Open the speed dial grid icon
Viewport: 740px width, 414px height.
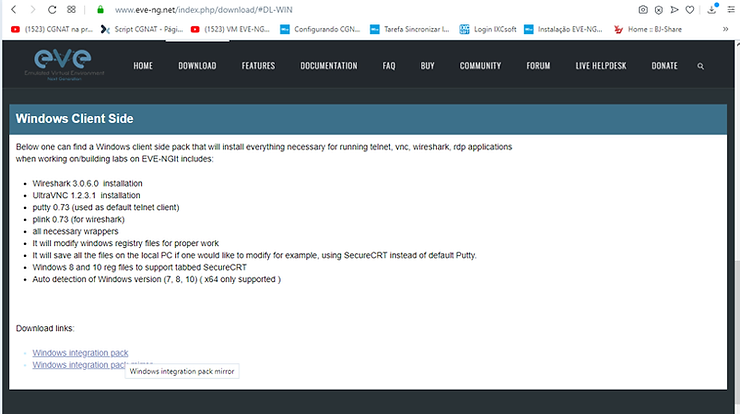71,9
